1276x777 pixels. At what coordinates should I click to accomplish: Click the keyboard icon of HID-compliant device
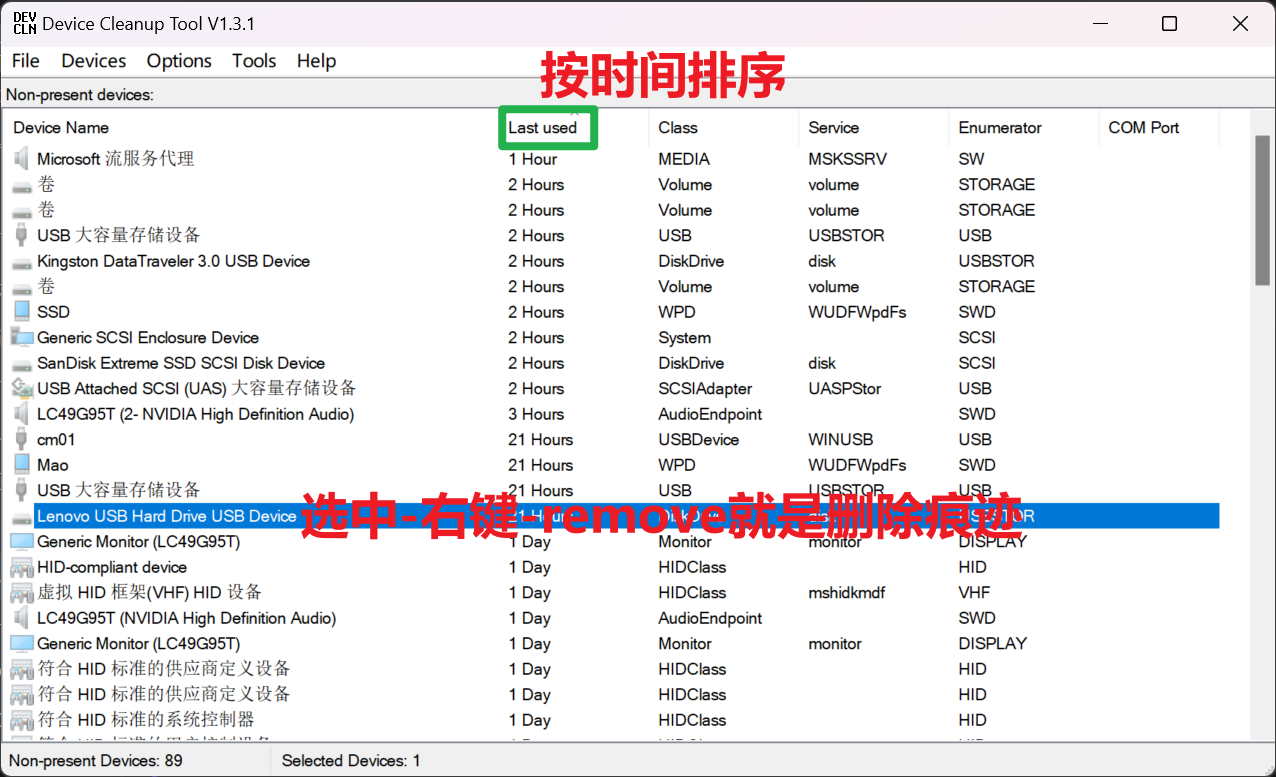(x=21, y=567)
